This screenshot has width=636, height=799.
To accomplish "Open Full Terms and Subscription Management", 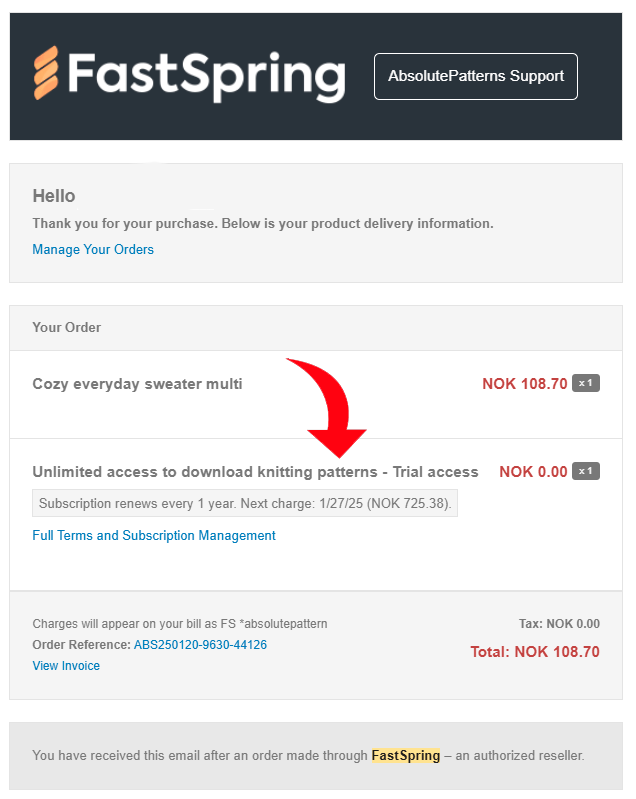I will [x=154, y=536].
